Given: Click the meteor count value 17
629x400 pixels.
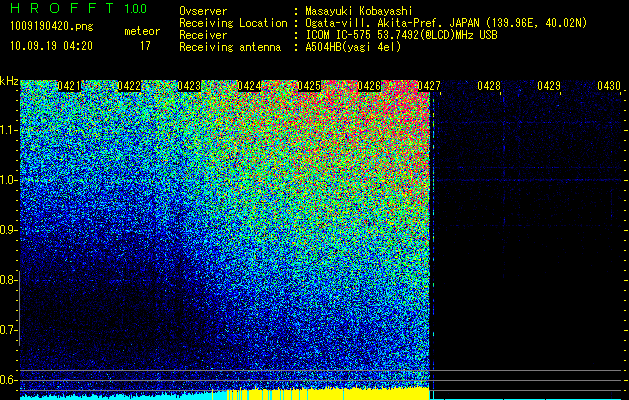Looking at the screenshot, I should pos(145,46).
